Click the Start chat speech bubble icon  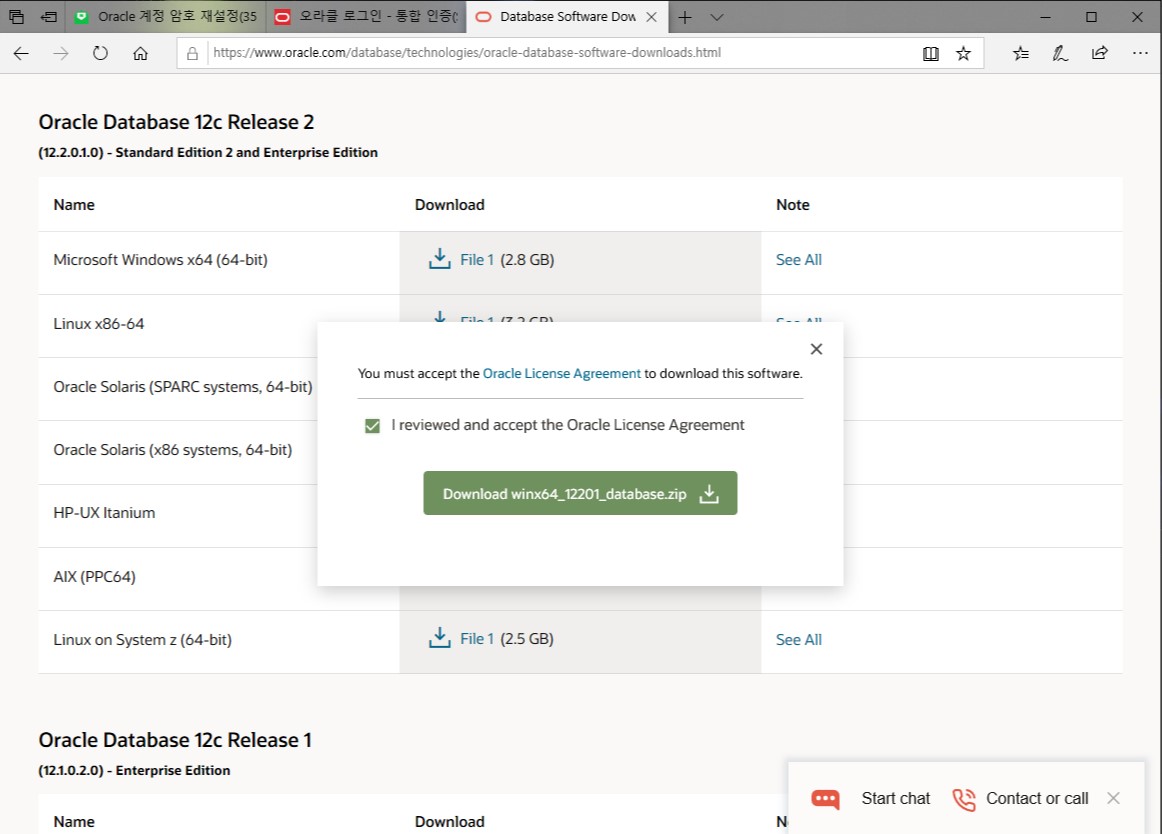click(826, 798)
